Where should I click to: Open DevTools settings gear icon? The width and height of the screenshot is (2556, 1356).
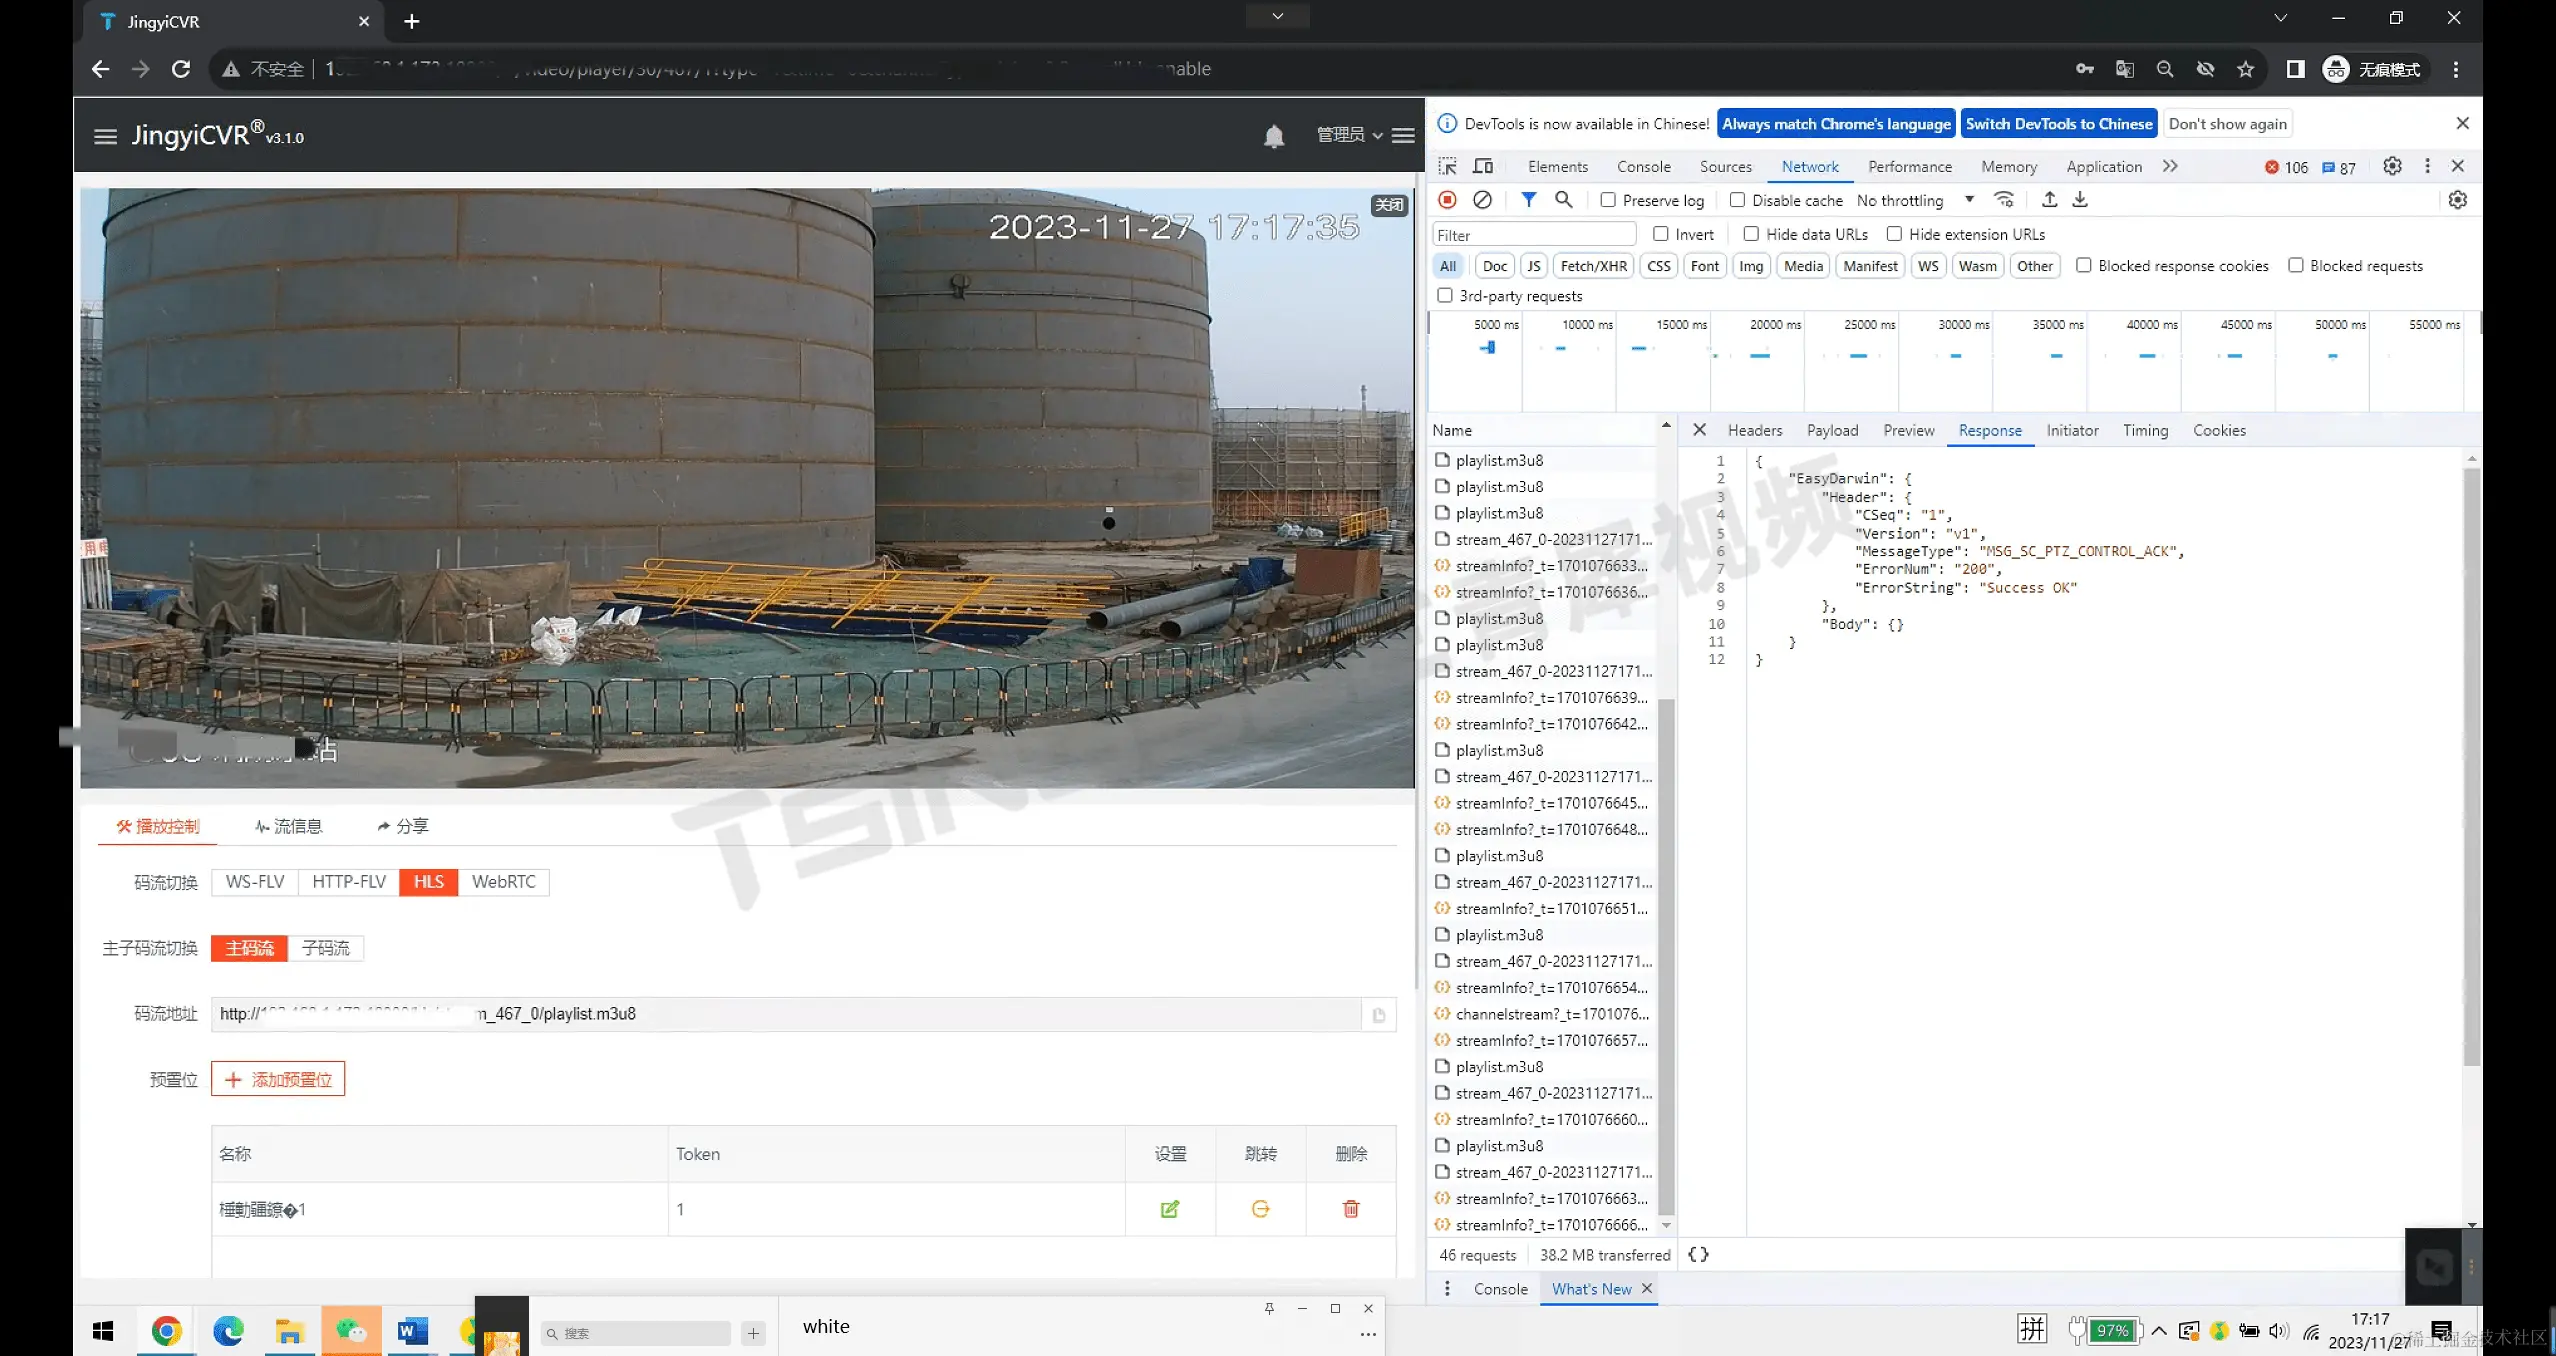2391,166
